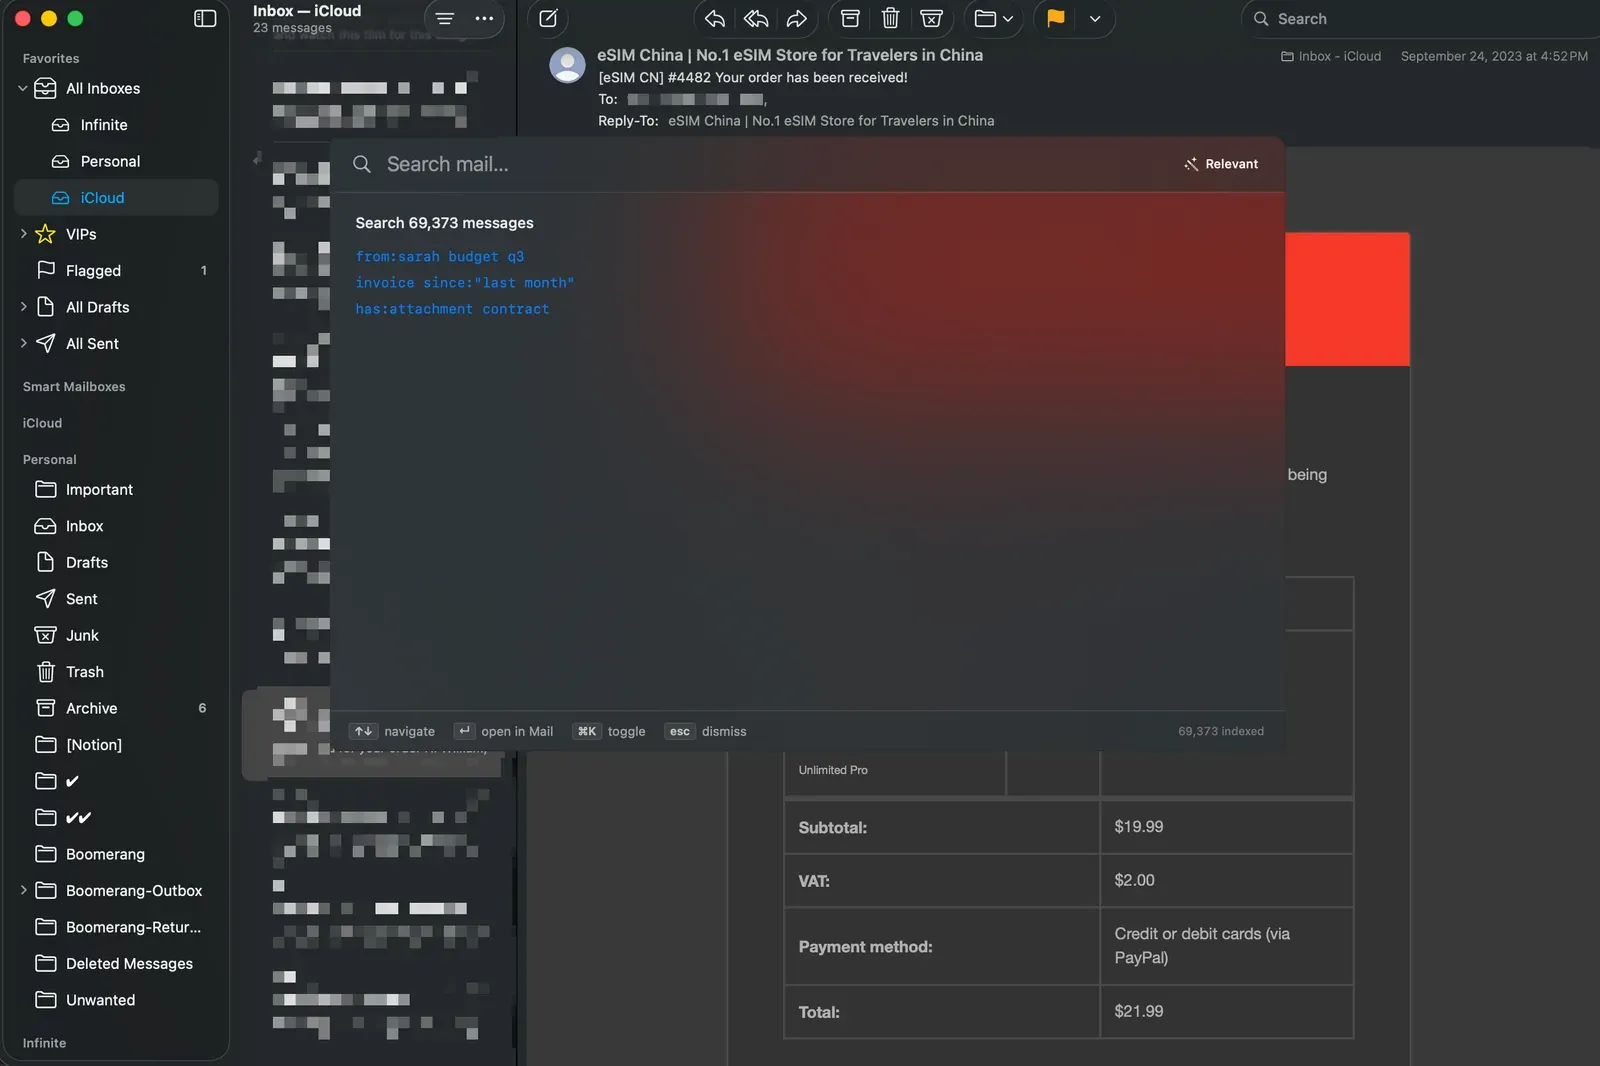Viewport: 1600px width, 1066px height.
Task: Click the ⌘K toggle key hint
Action: click(x=587, y=731)
